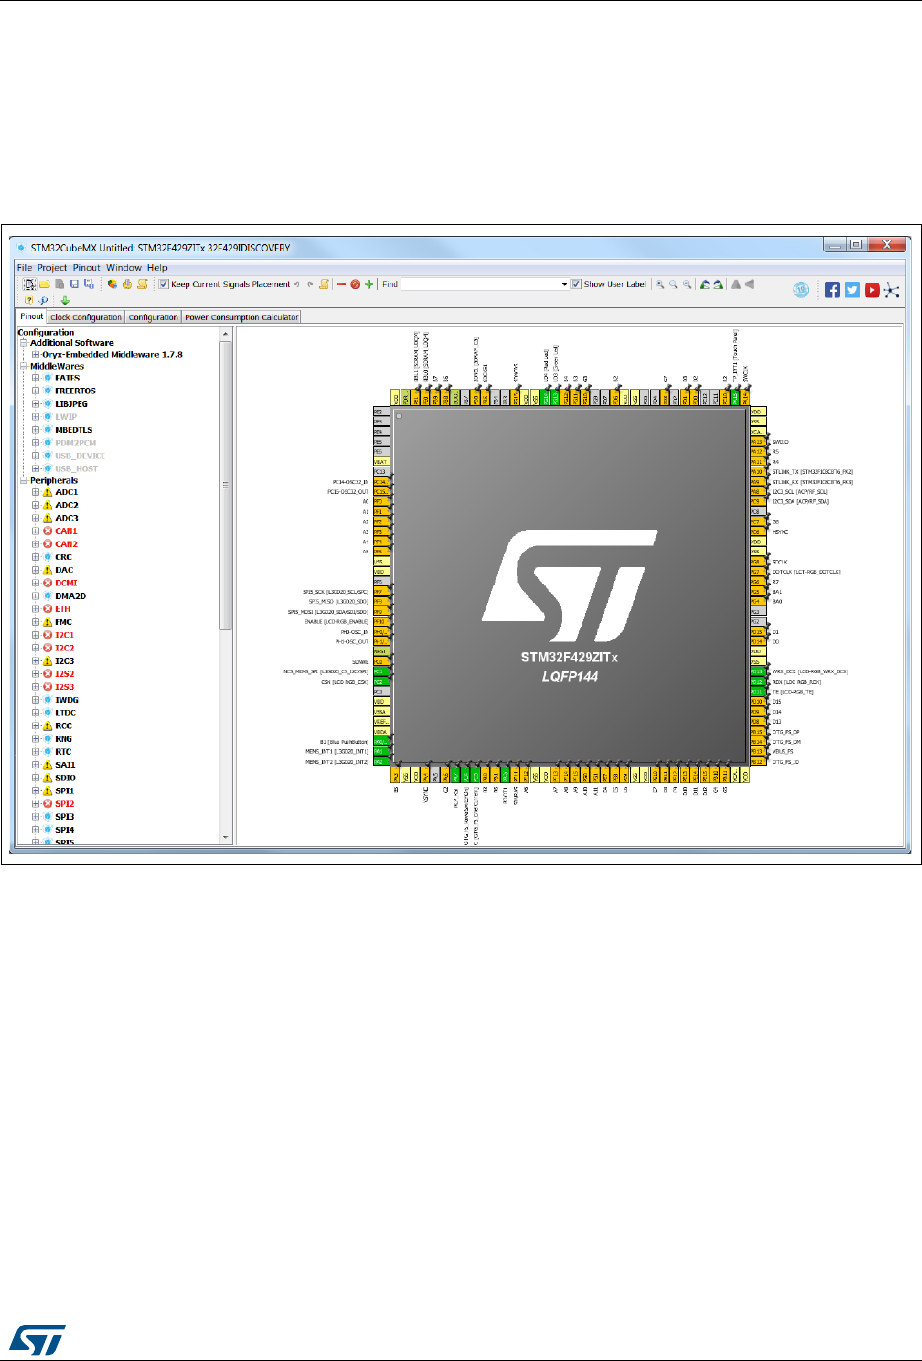This screenshot has height=1361, width=922.
Task: Open the Twitter link icon
Action: (x=852, y=289)
